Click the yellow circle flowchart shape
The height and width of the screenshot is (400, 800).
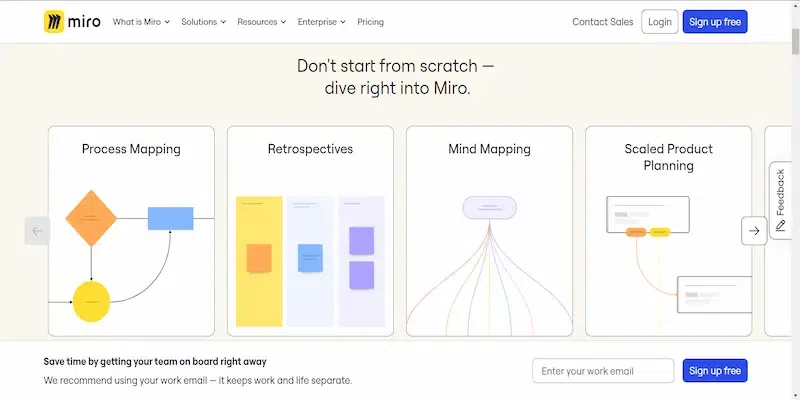coord(91,300)
